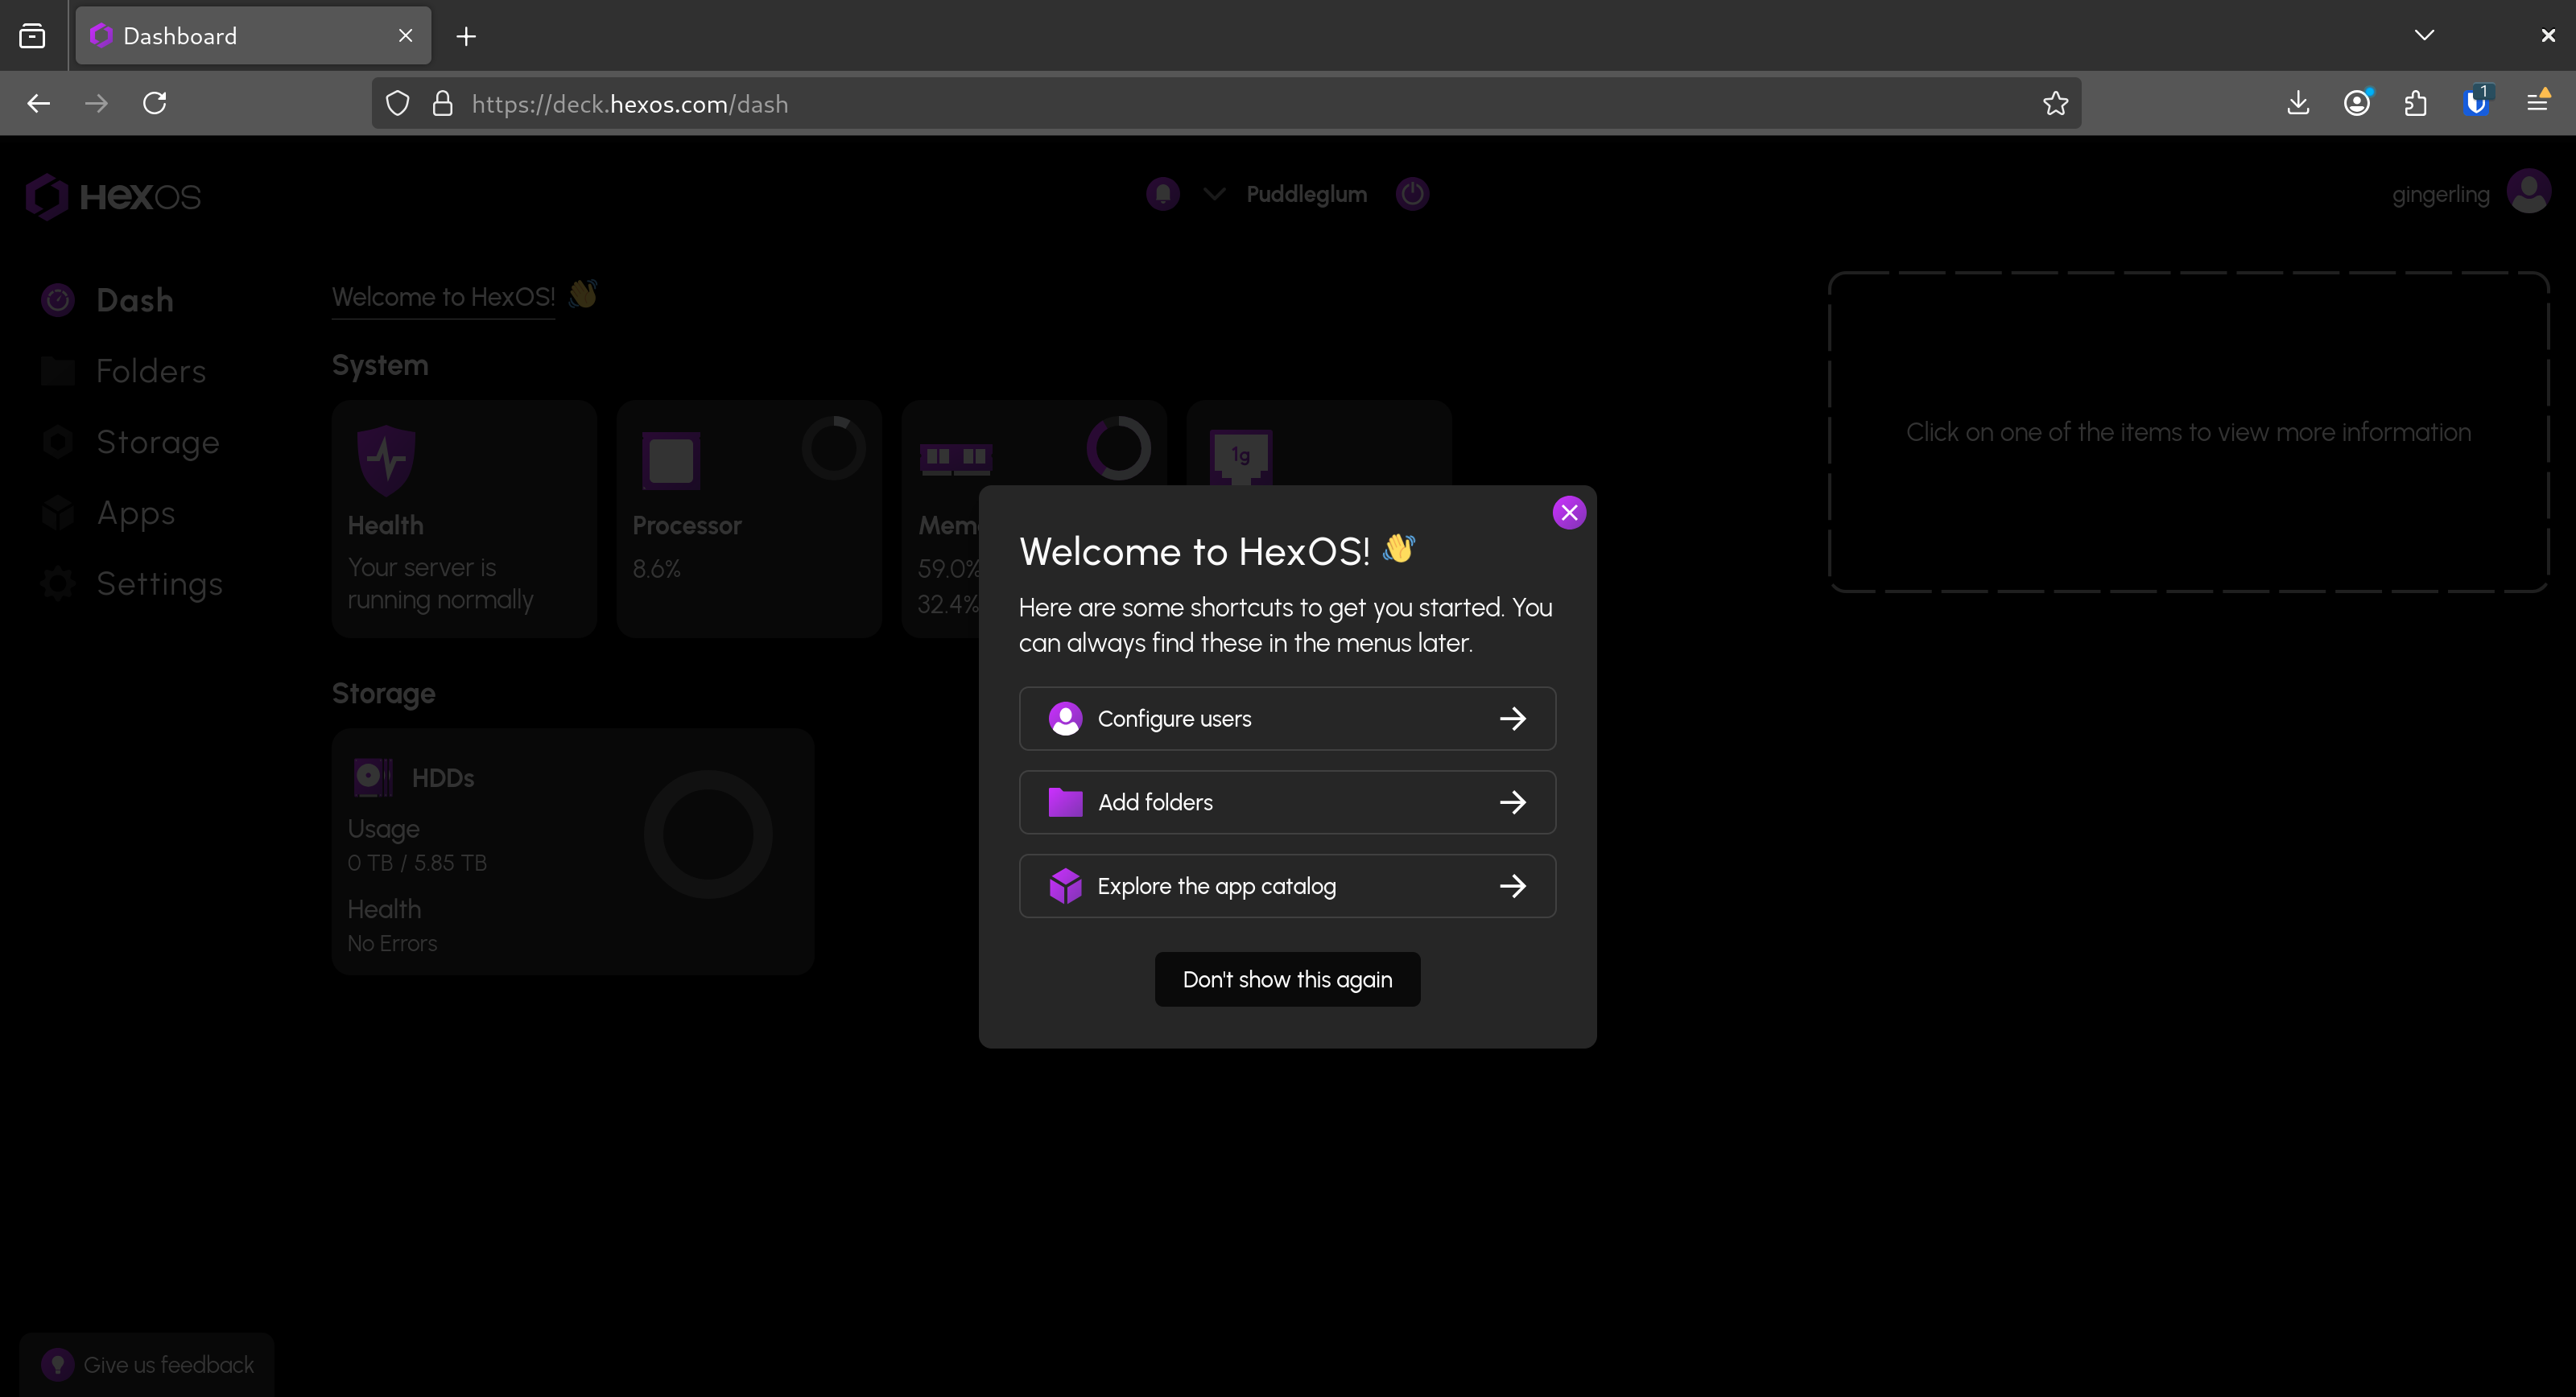Screen dimensions: 2576x1397
Task: Click the Processor chip icon
Action: (671, 461)
